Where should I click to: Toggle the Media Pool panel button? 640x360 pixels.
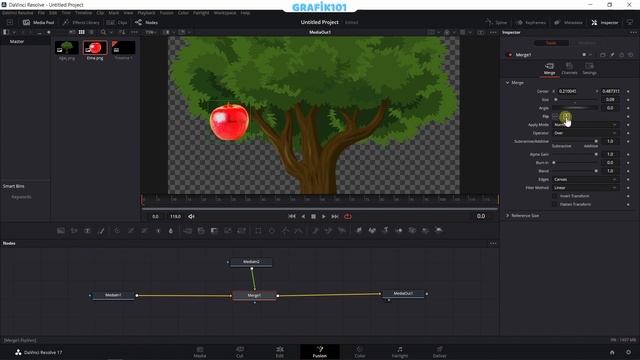38,22
